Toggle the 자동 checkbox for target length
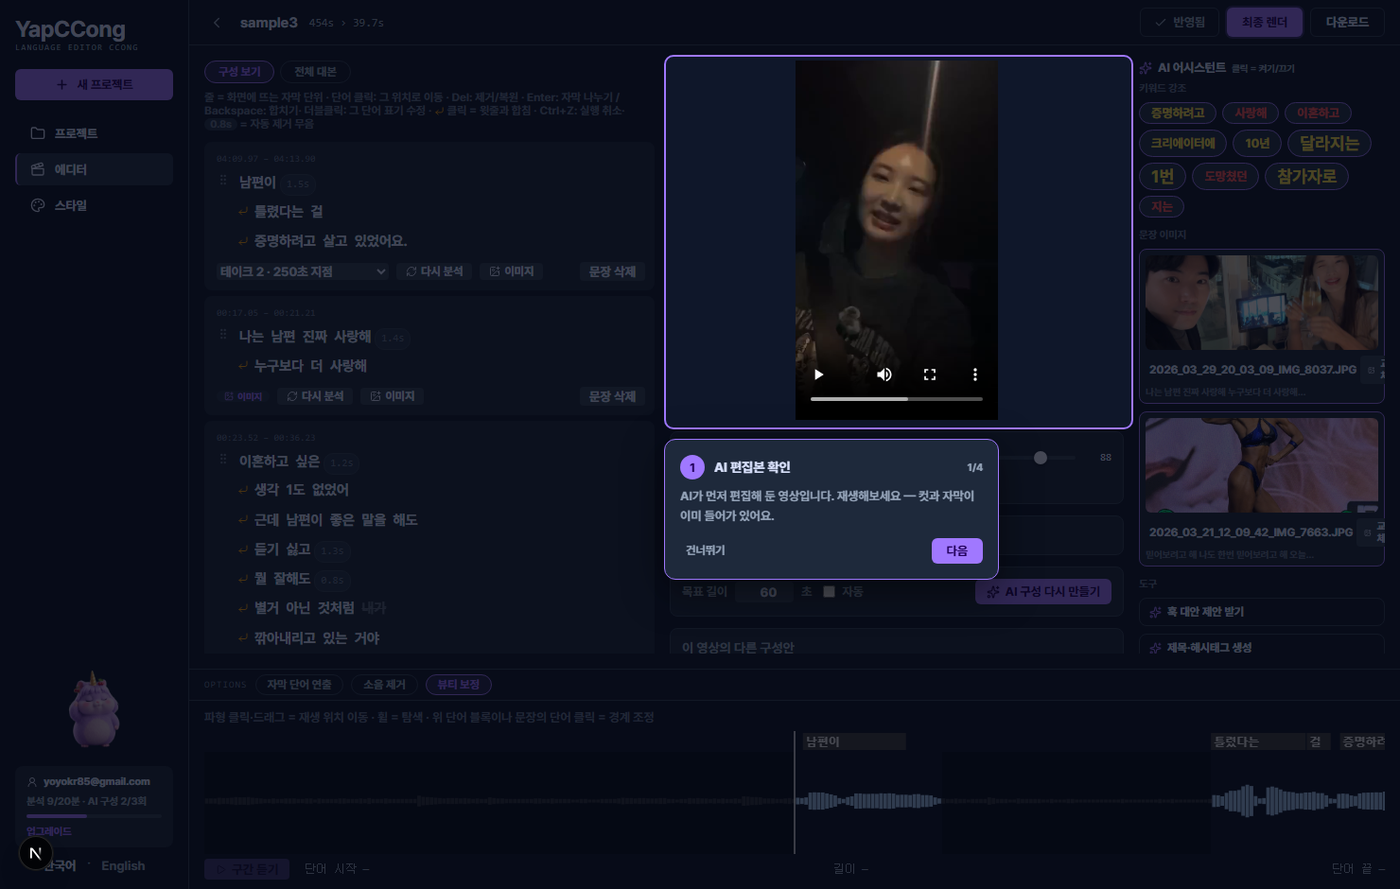 (x=829, y=591)
